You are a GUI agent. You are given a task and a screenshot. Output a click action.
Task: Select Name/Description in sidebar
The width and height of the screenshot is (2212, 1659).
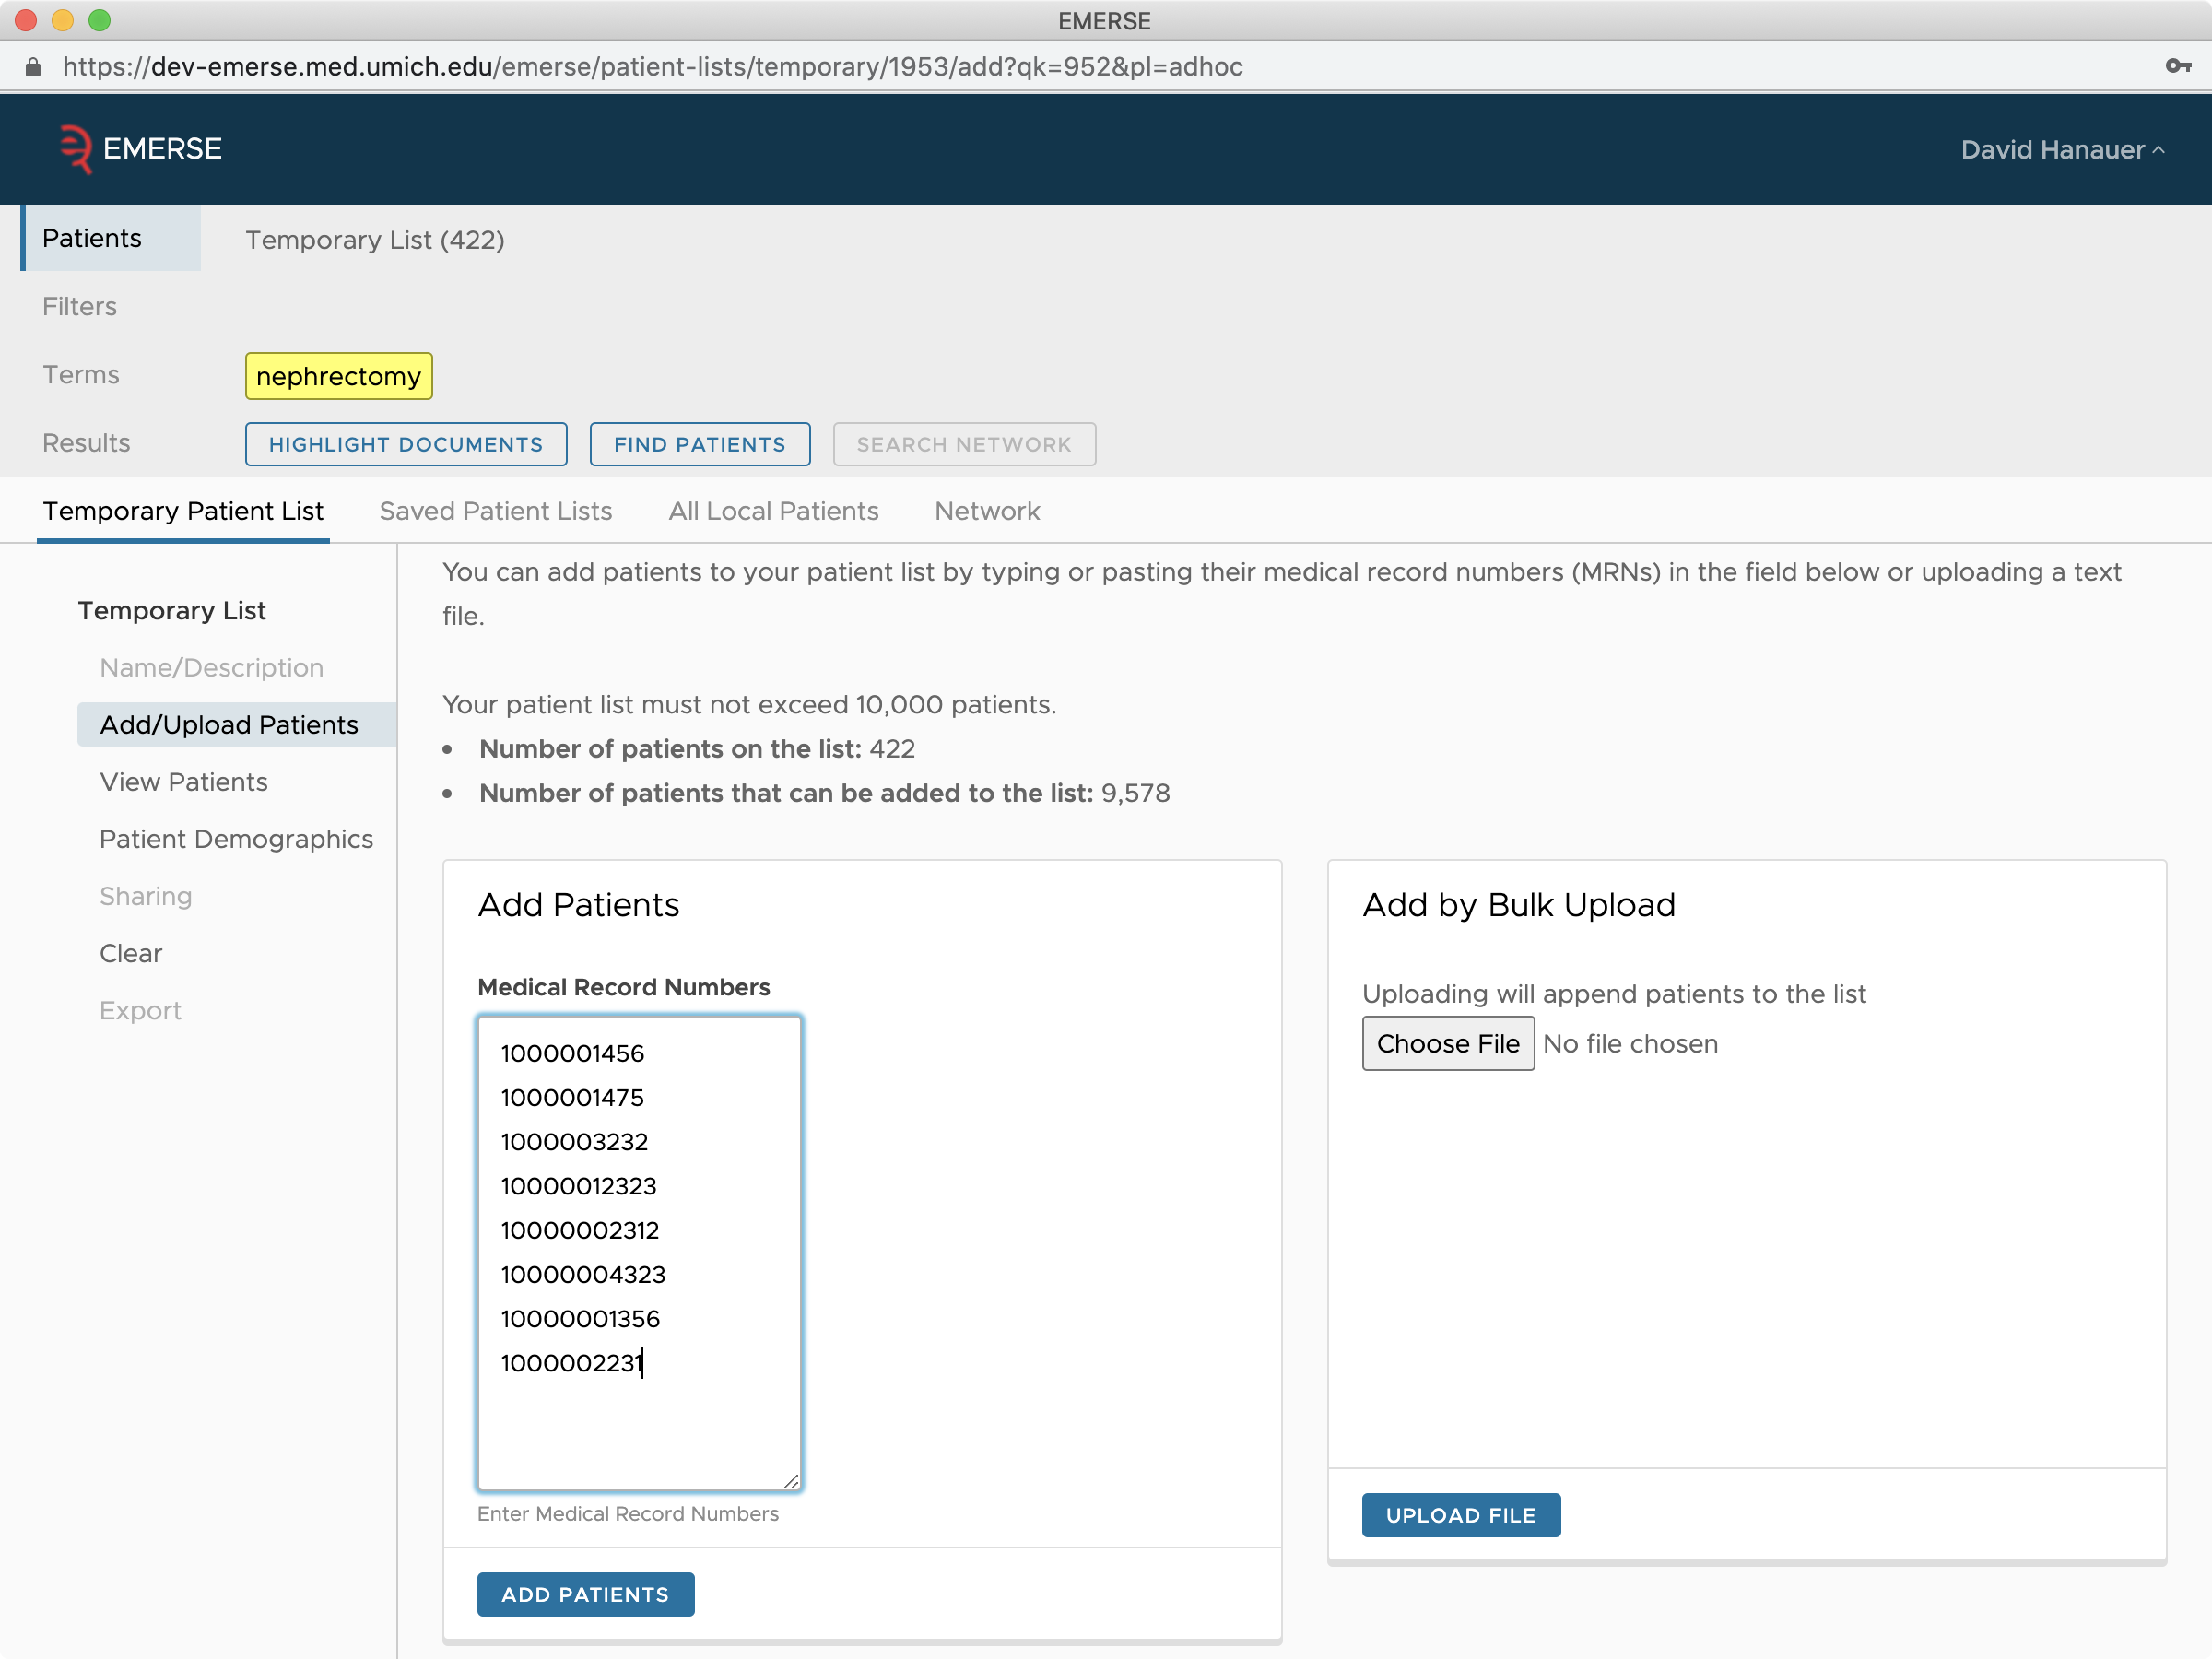[x=212, y=667]
